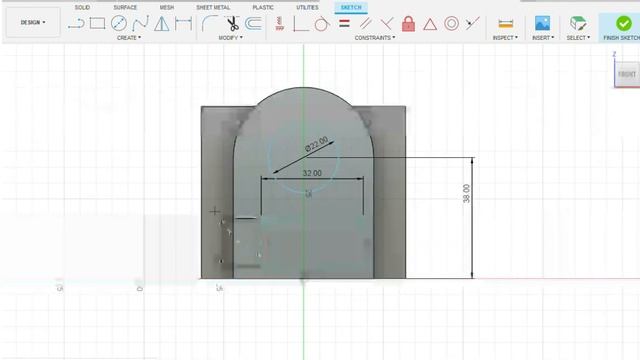Select the Sketch Dimension tool

click(183, 24)
